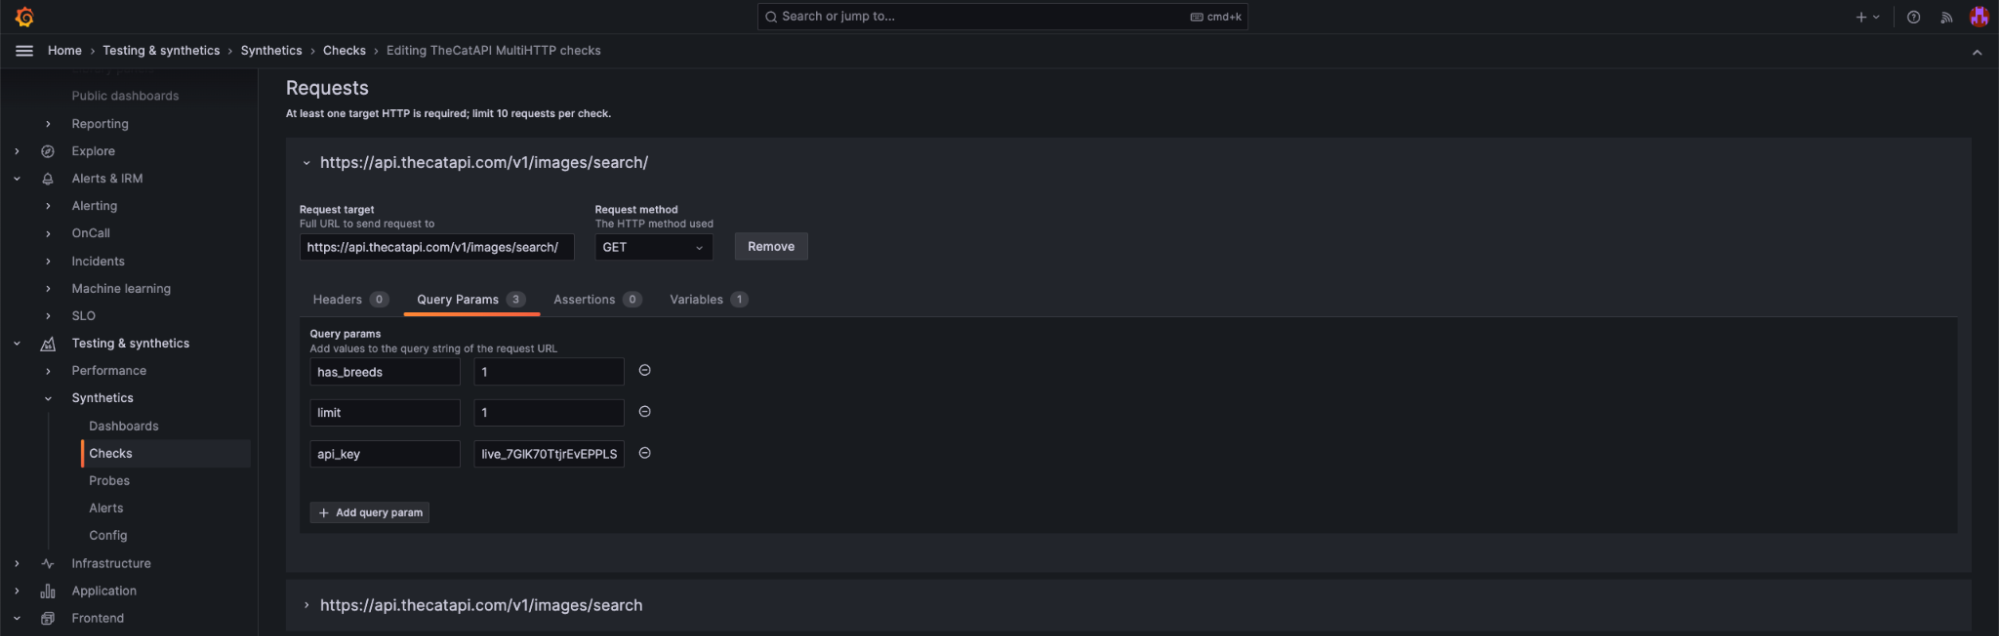Click Add query param button
1999x637 pixels.
tap(370, 513)
